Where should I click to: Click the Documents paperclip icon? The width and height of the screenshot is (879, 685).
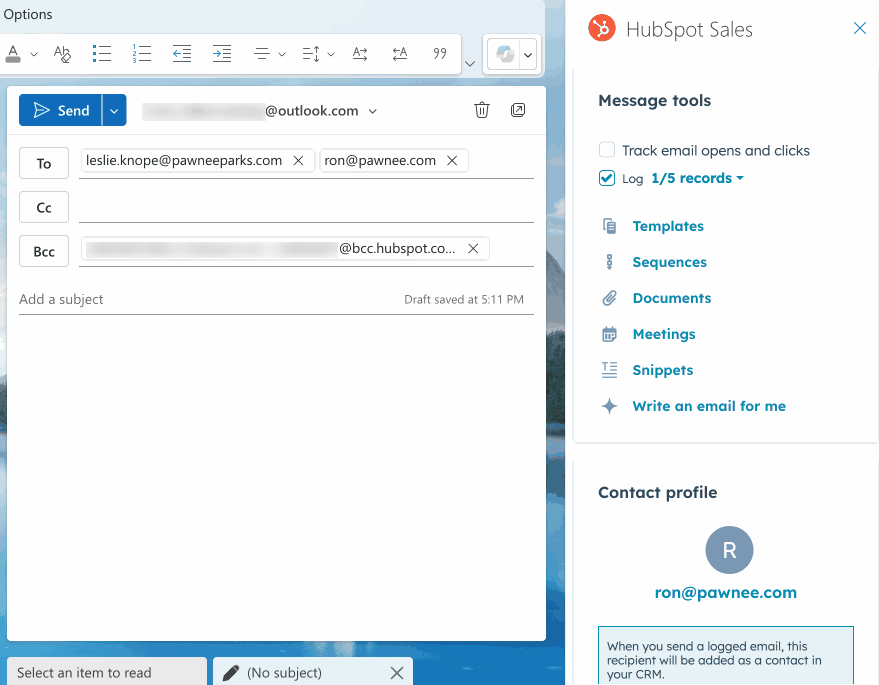pos(609,298)
